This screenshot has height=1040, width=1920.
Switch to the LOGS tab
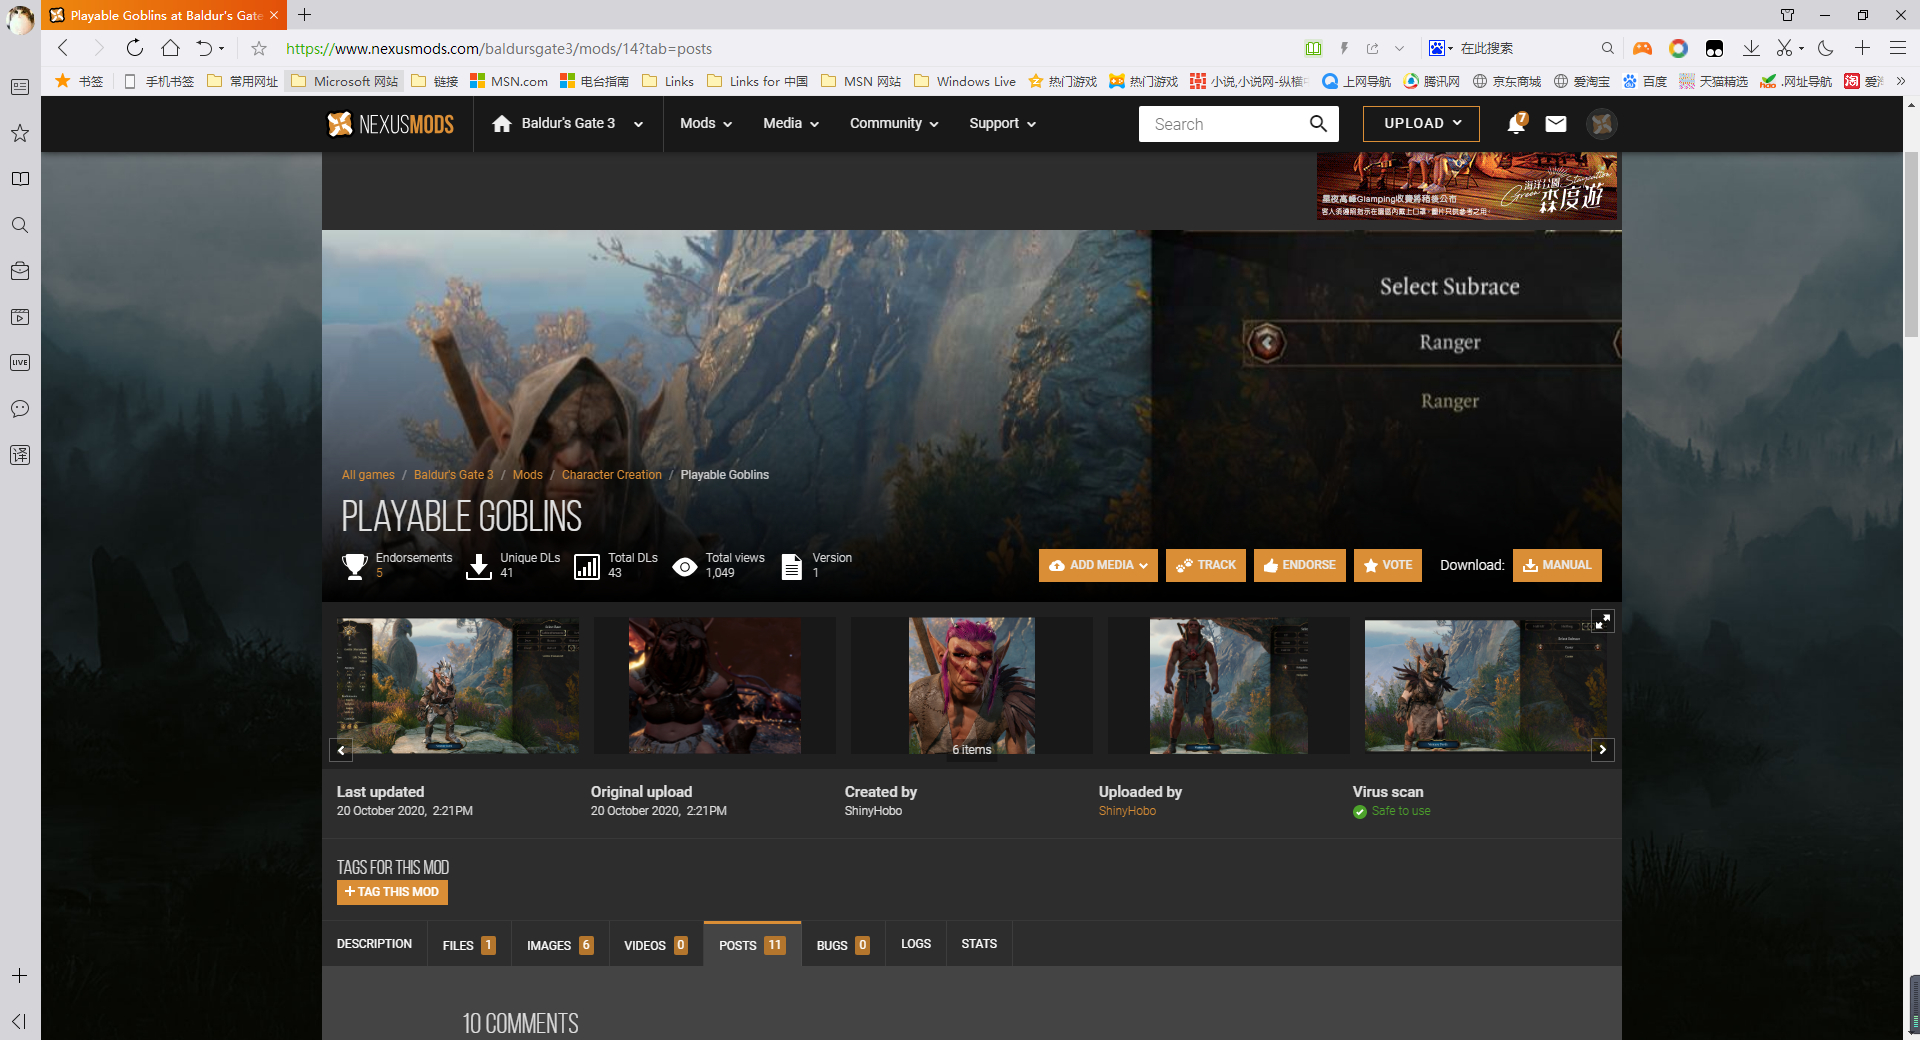(x=916, y=944)
